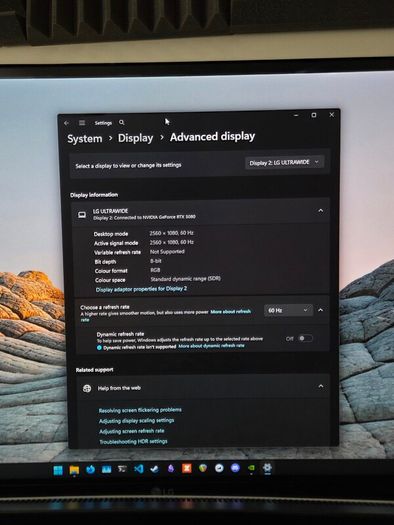This screenshot has width=394, height=525.
Task: Open the NVIDIA app from the taskbar
Action: [251, 468]
